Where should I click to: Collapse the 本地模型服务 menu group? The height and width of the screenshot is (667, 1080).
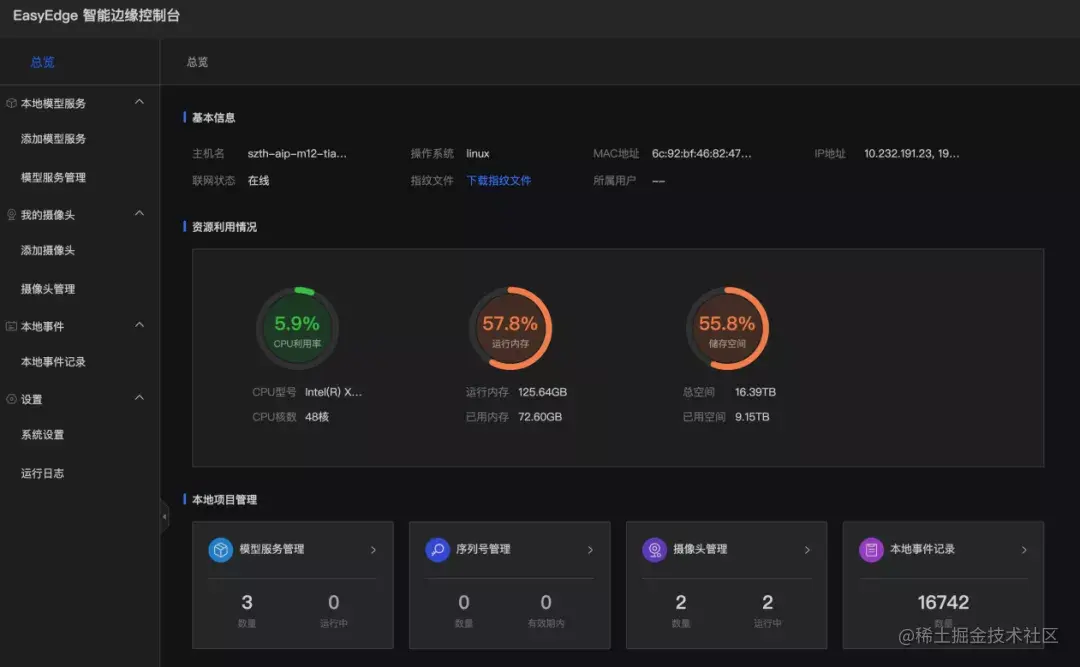139,102
